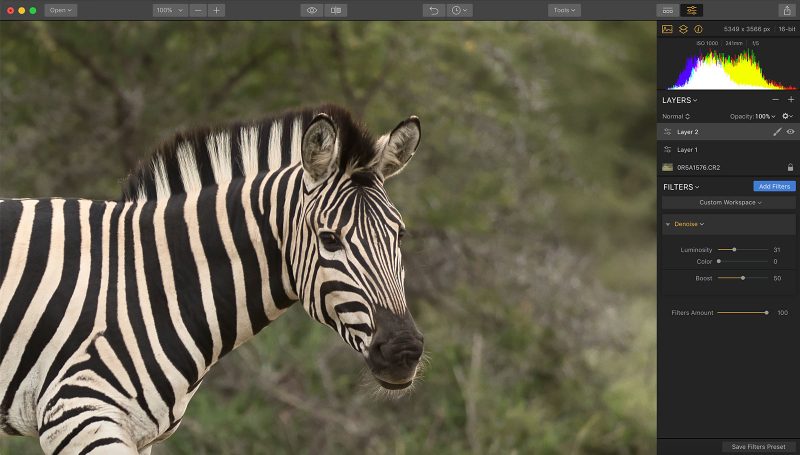
Task: Collapse the FILTERS section header
Action: point(681,187)
